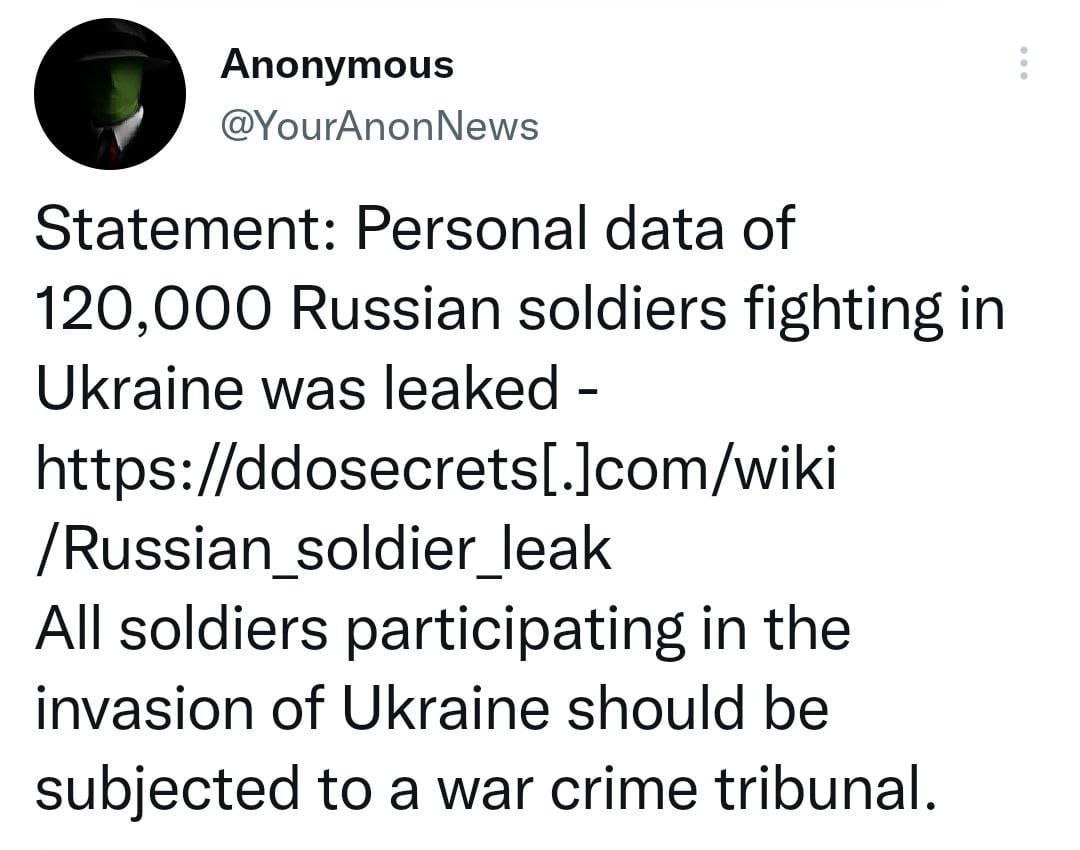This screenshot has height=850, width=1080.
Task: Click the "subjected to a" phrase
Action: coord(240,790)
